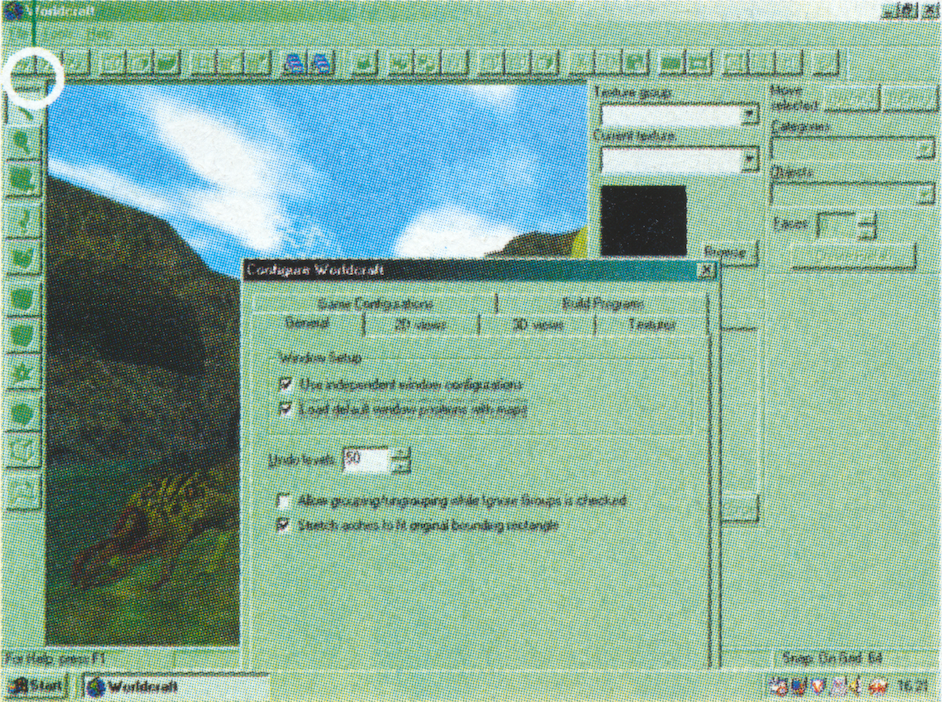The width and height of the screenshot is (942, 702).
Task: Open the Texture group dropdown
Action: pos(749,115)
